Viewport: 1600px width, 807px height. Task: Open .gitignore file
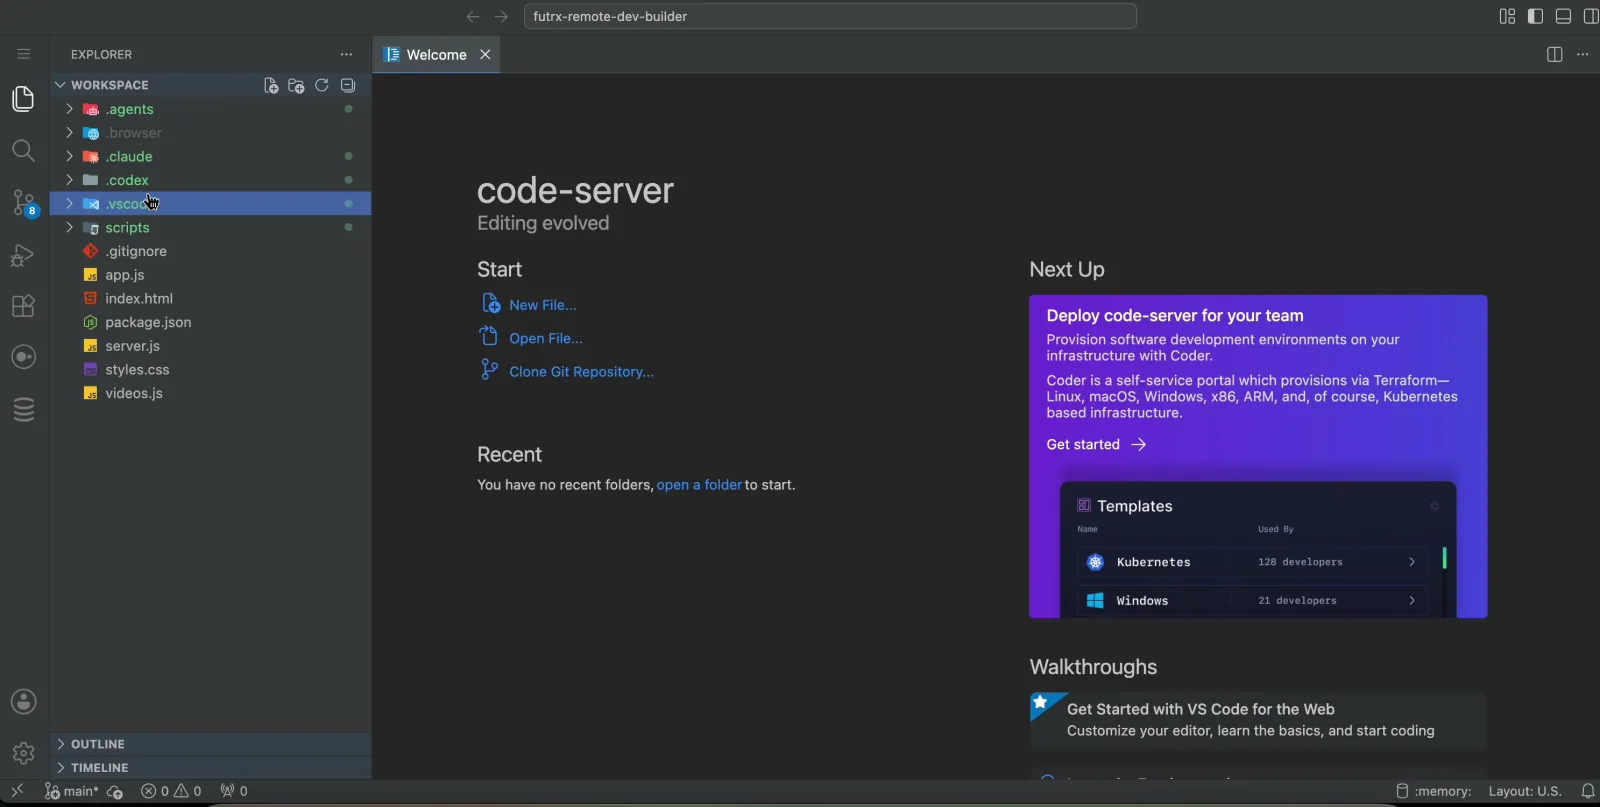coord(210,251)
